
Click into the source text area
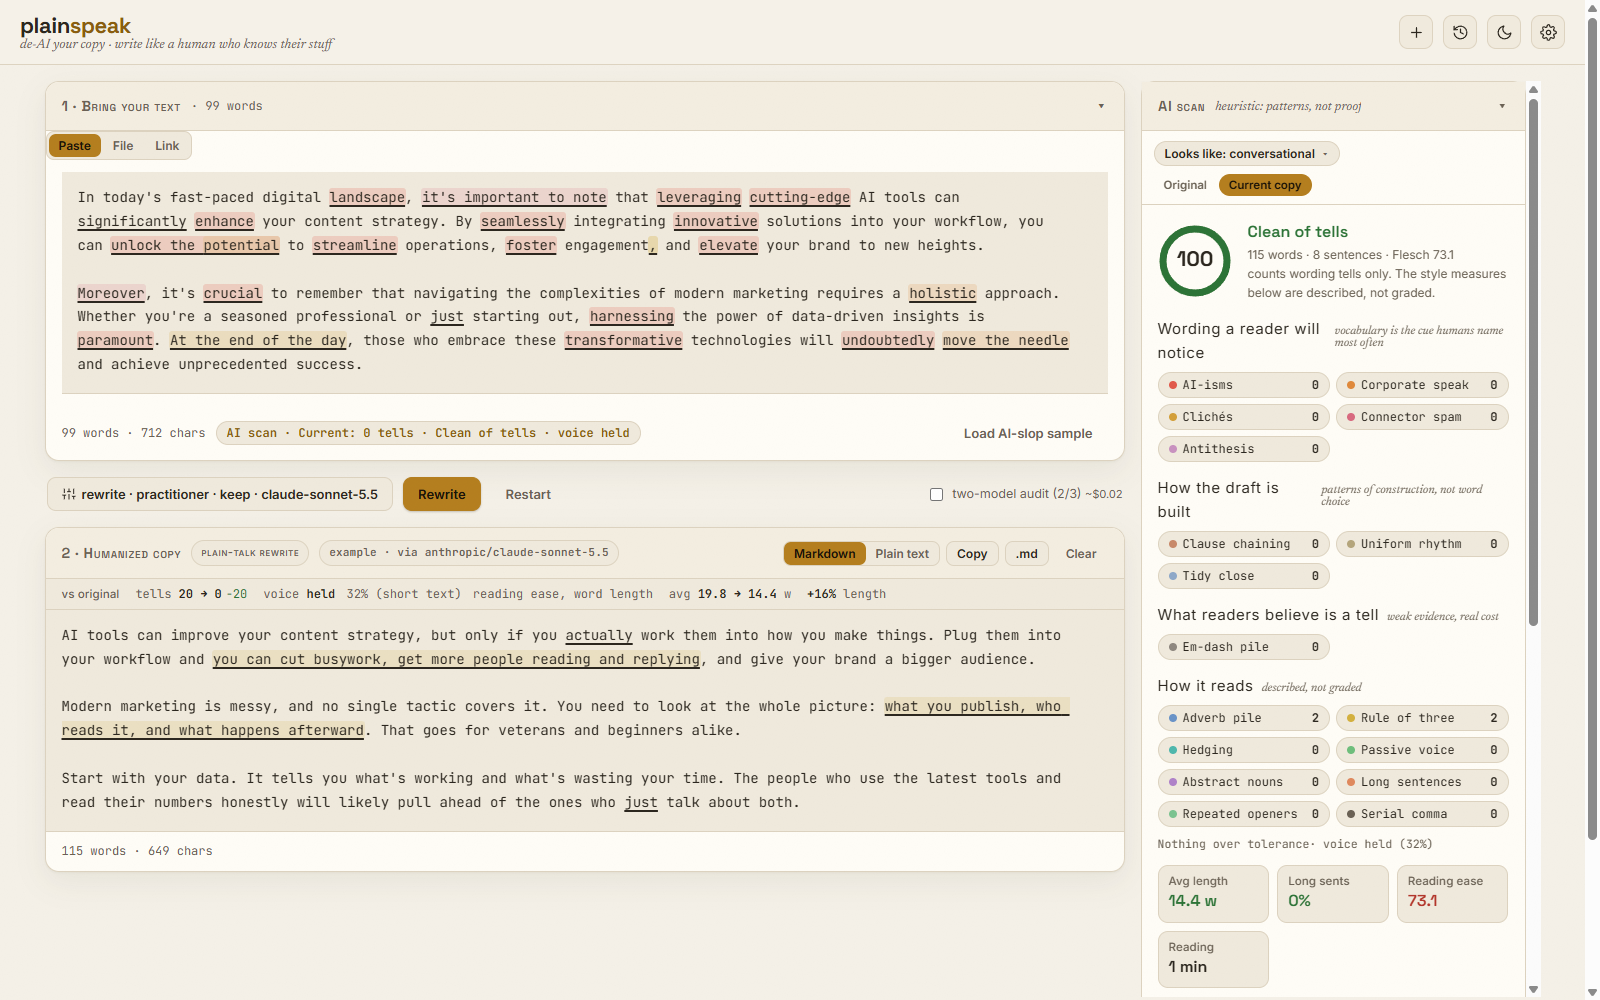pos(585,282)
